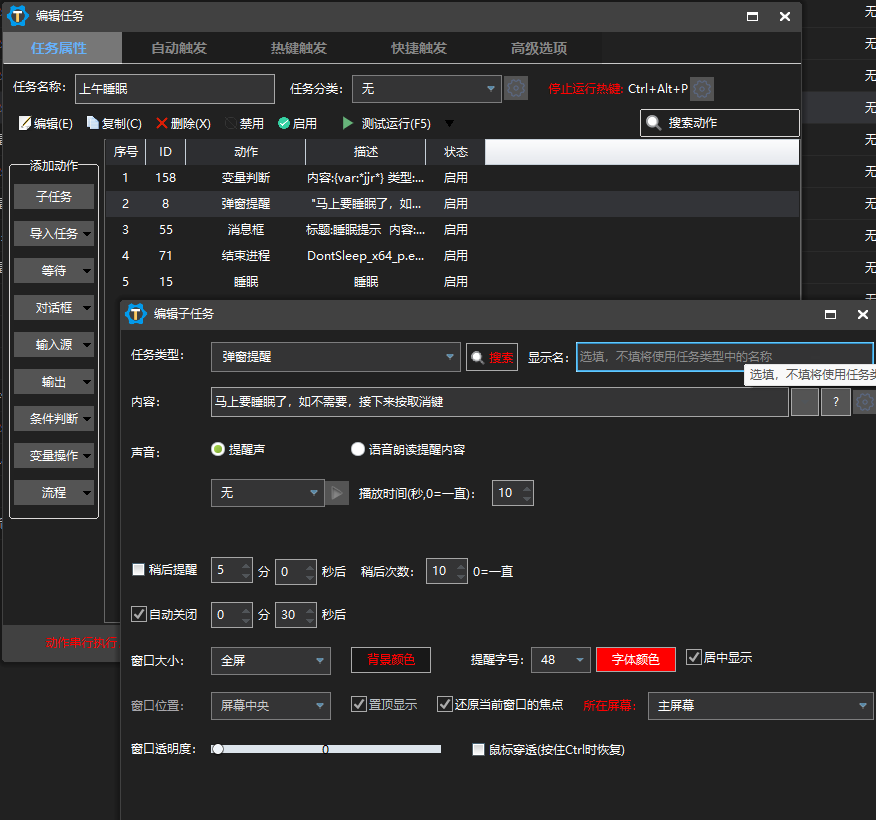
Task: Click the 复制(C) copy icon
Action: [x=93, y=123]
